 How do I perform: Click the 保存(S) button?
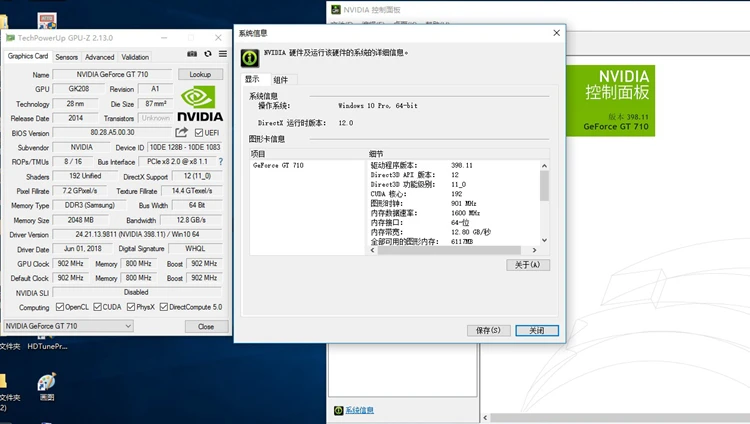[x=488, y=330]
